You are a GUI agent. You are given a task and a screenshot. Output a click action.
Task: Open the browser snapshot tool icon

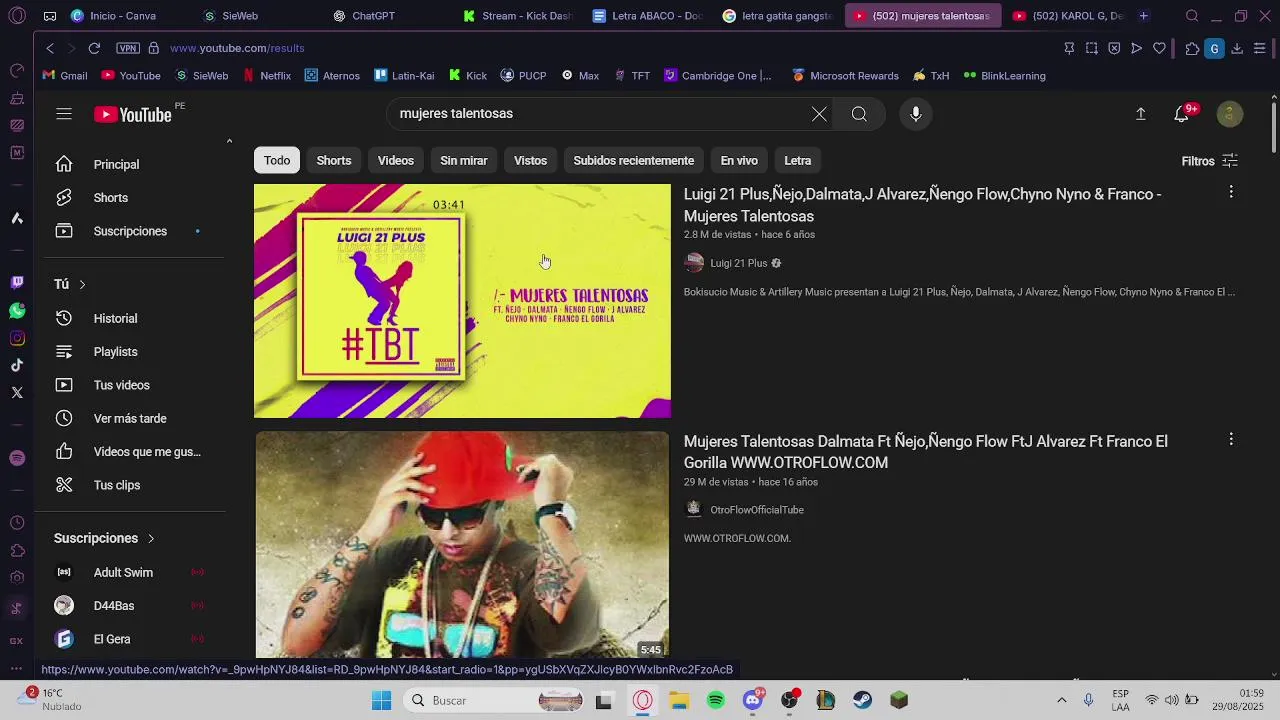coord(1092,48)
